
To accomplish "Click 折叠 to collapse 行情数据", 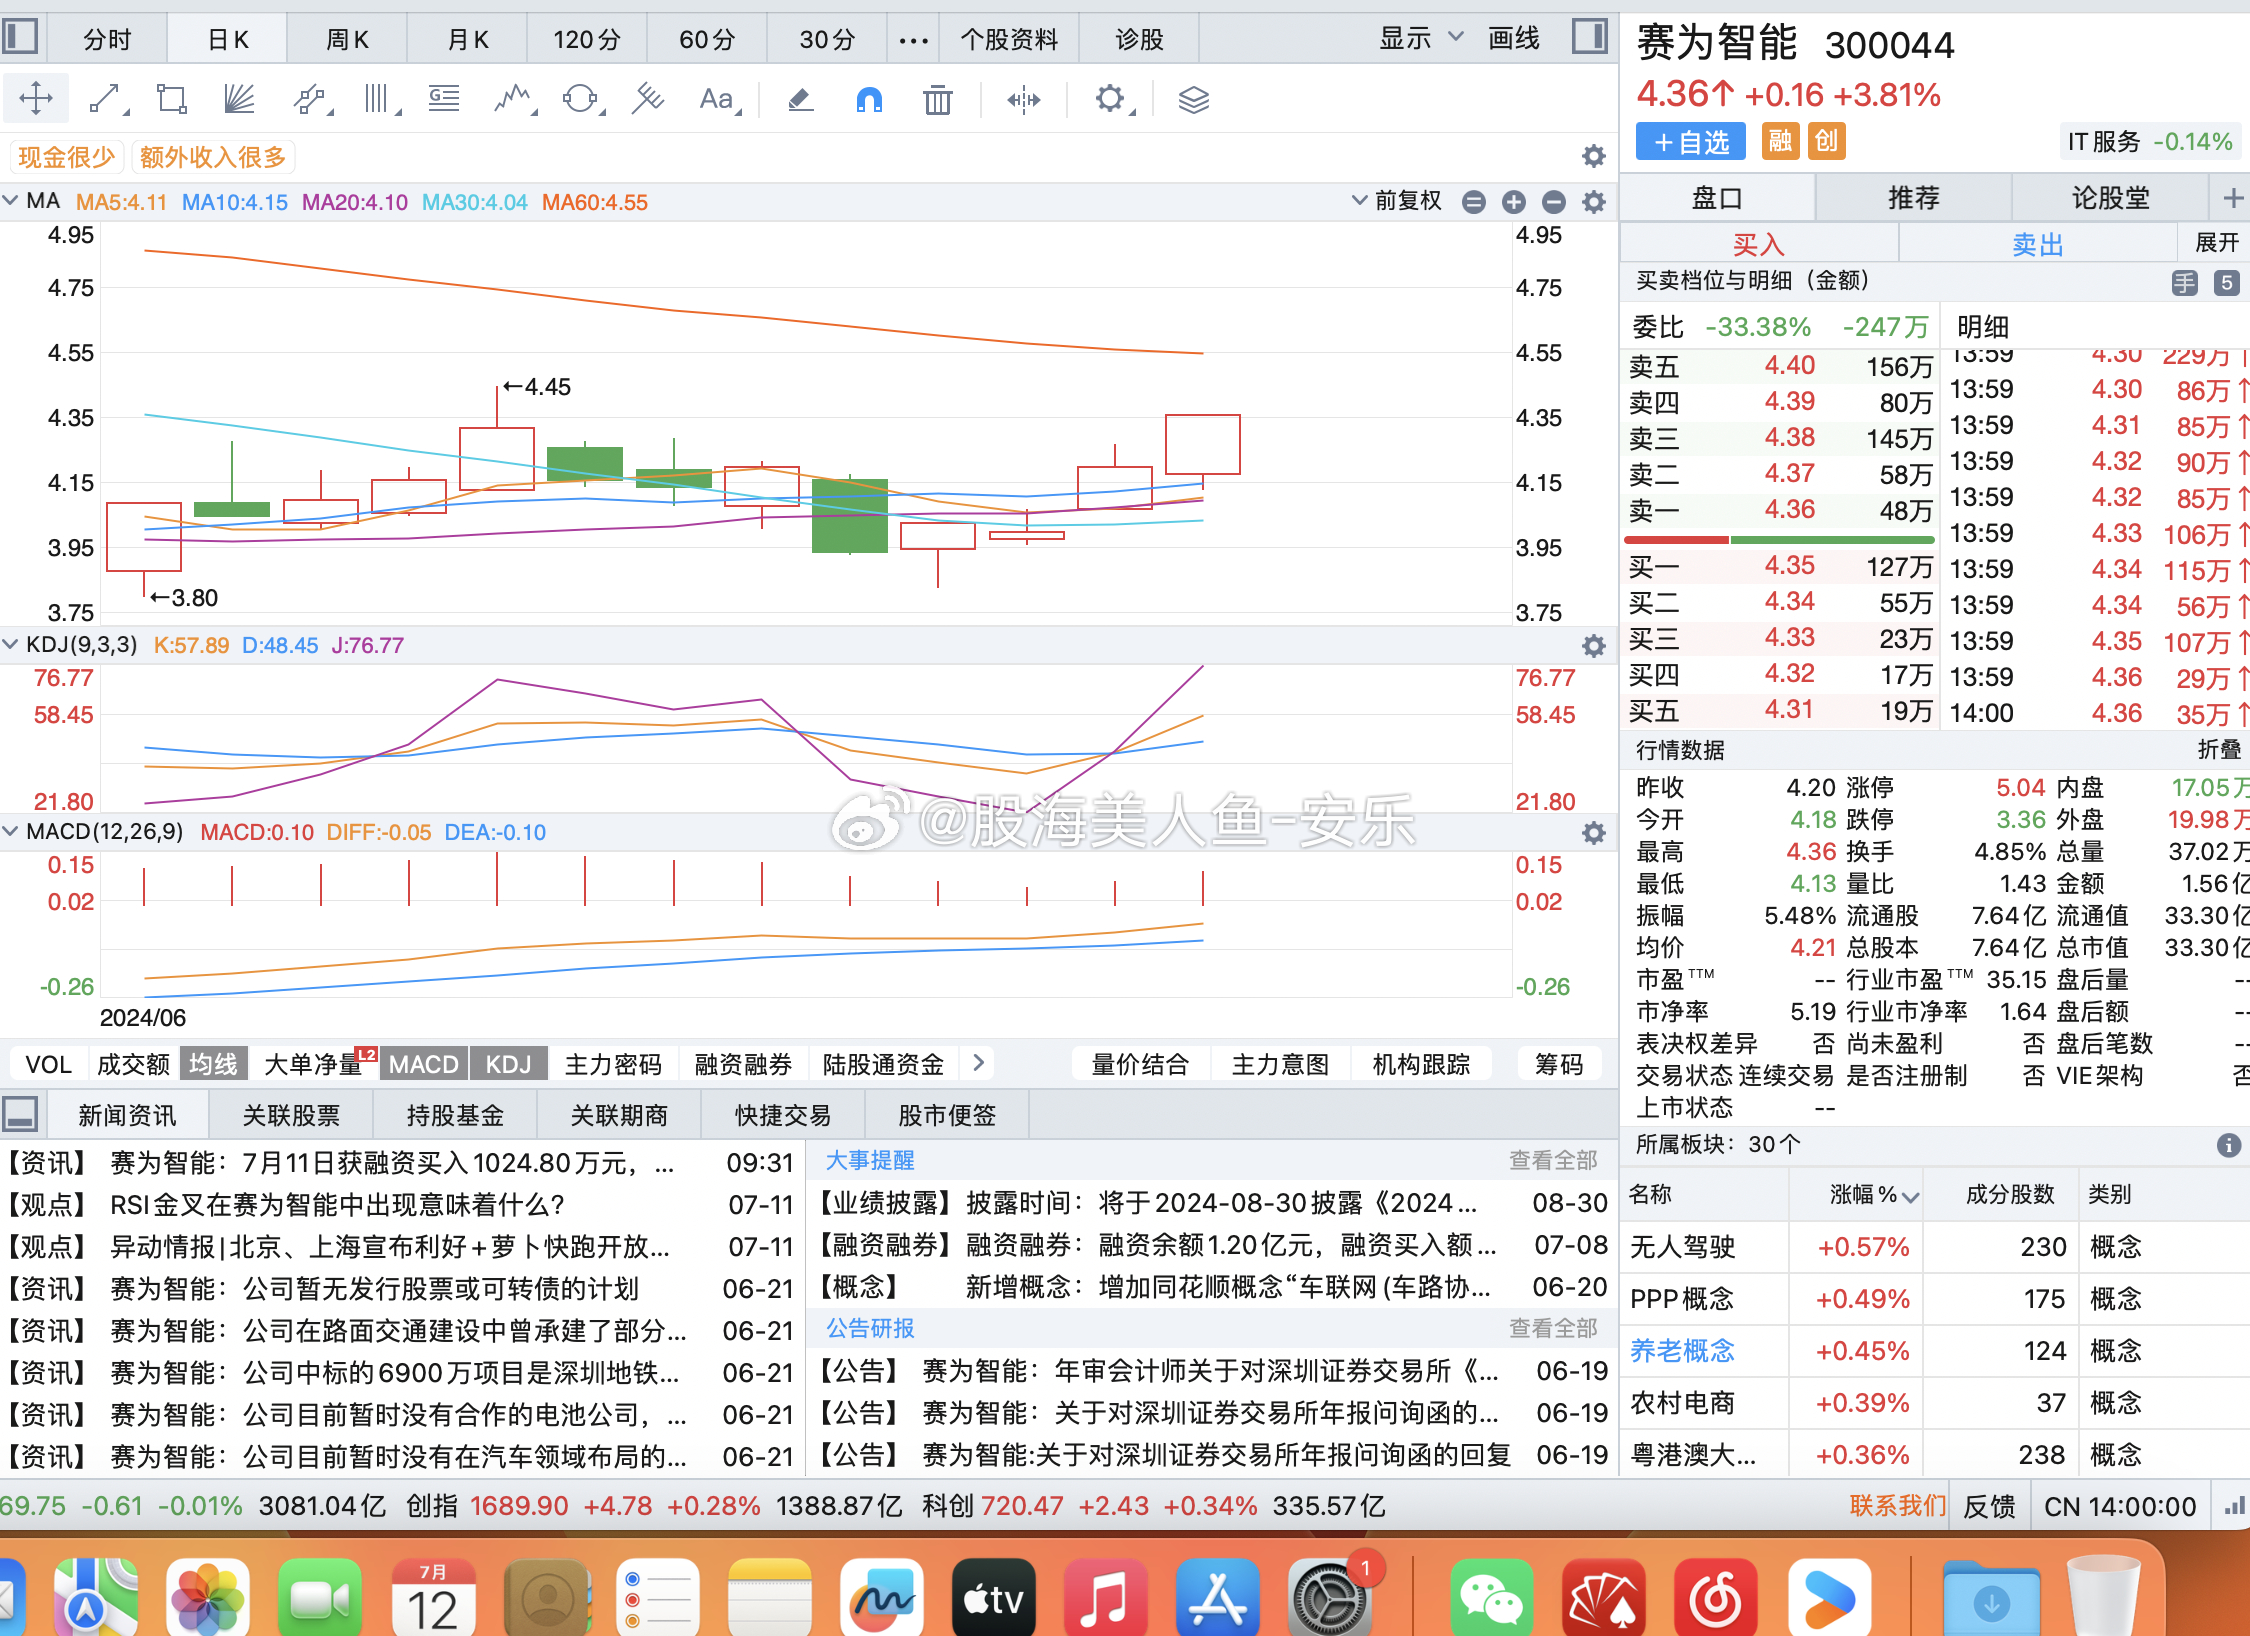I will [2220, 750].
